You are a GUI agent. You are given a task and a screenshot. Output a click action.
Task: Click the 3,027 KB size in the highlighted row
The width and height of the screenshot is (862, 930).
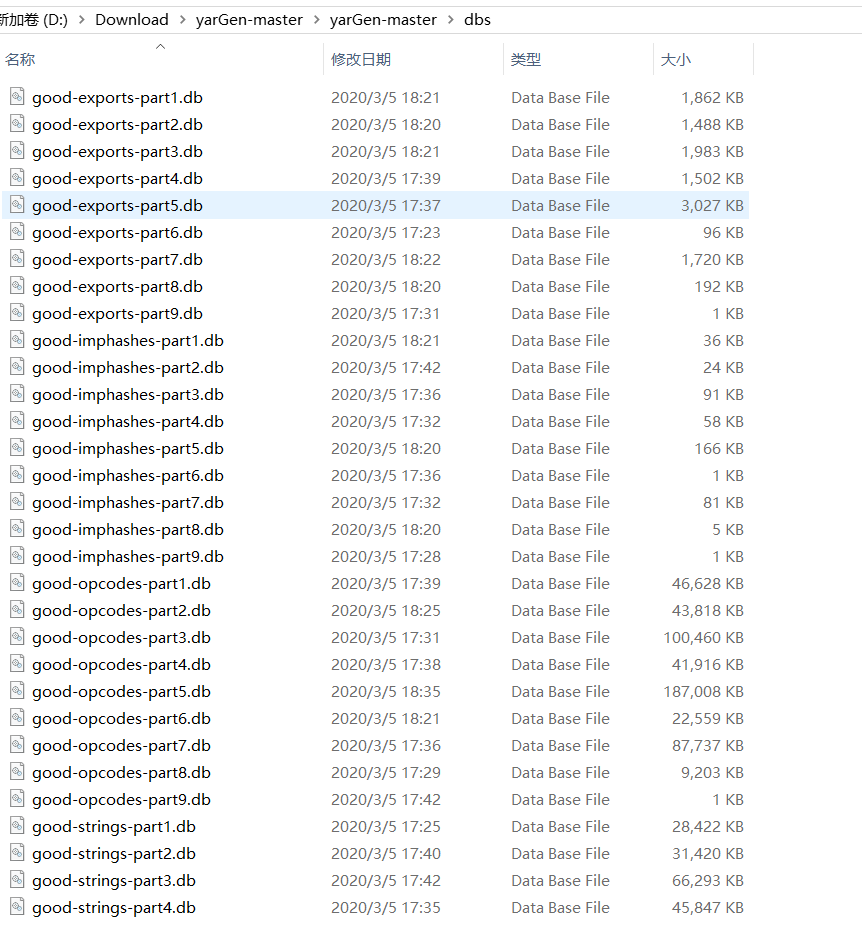712,205
